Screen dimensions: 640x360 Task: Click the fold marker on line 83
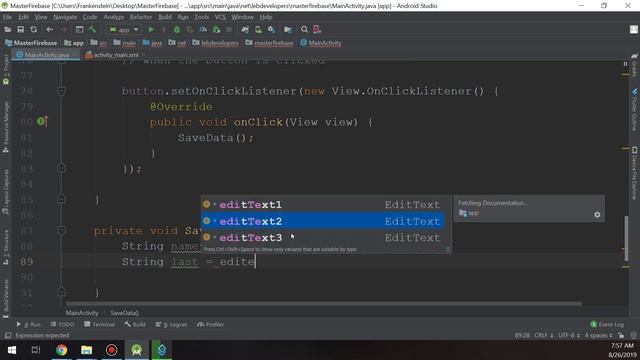tap(62, 168)
